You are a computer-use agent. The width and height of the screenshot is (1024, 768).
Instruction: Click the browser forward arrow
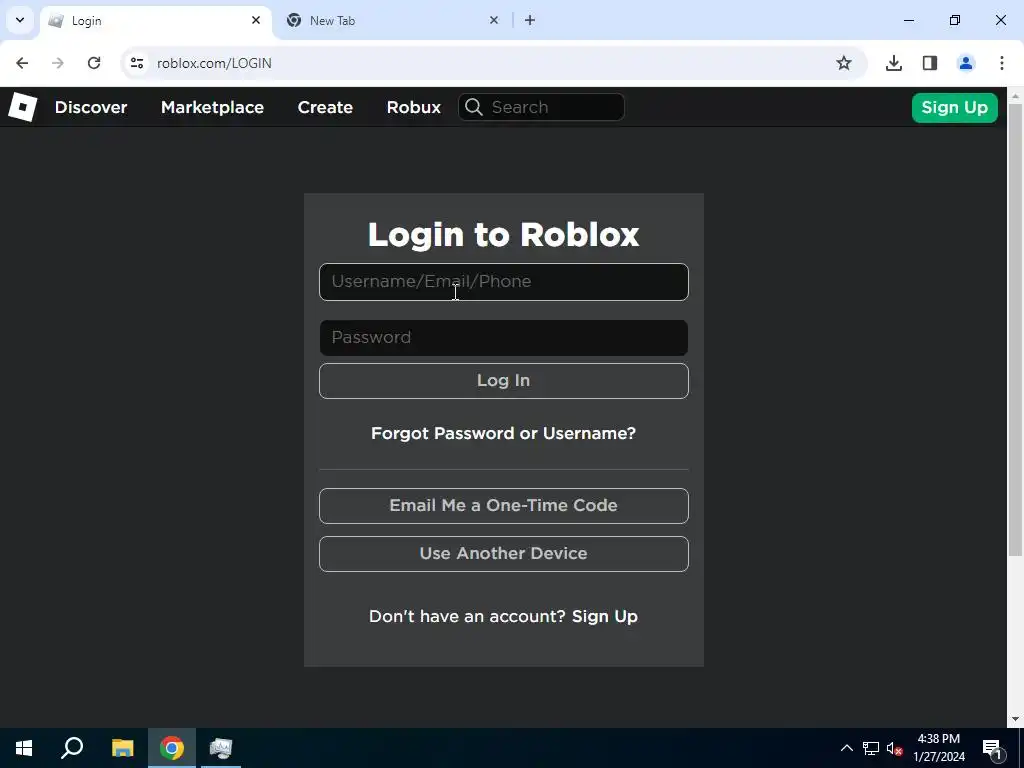point(58,63)
